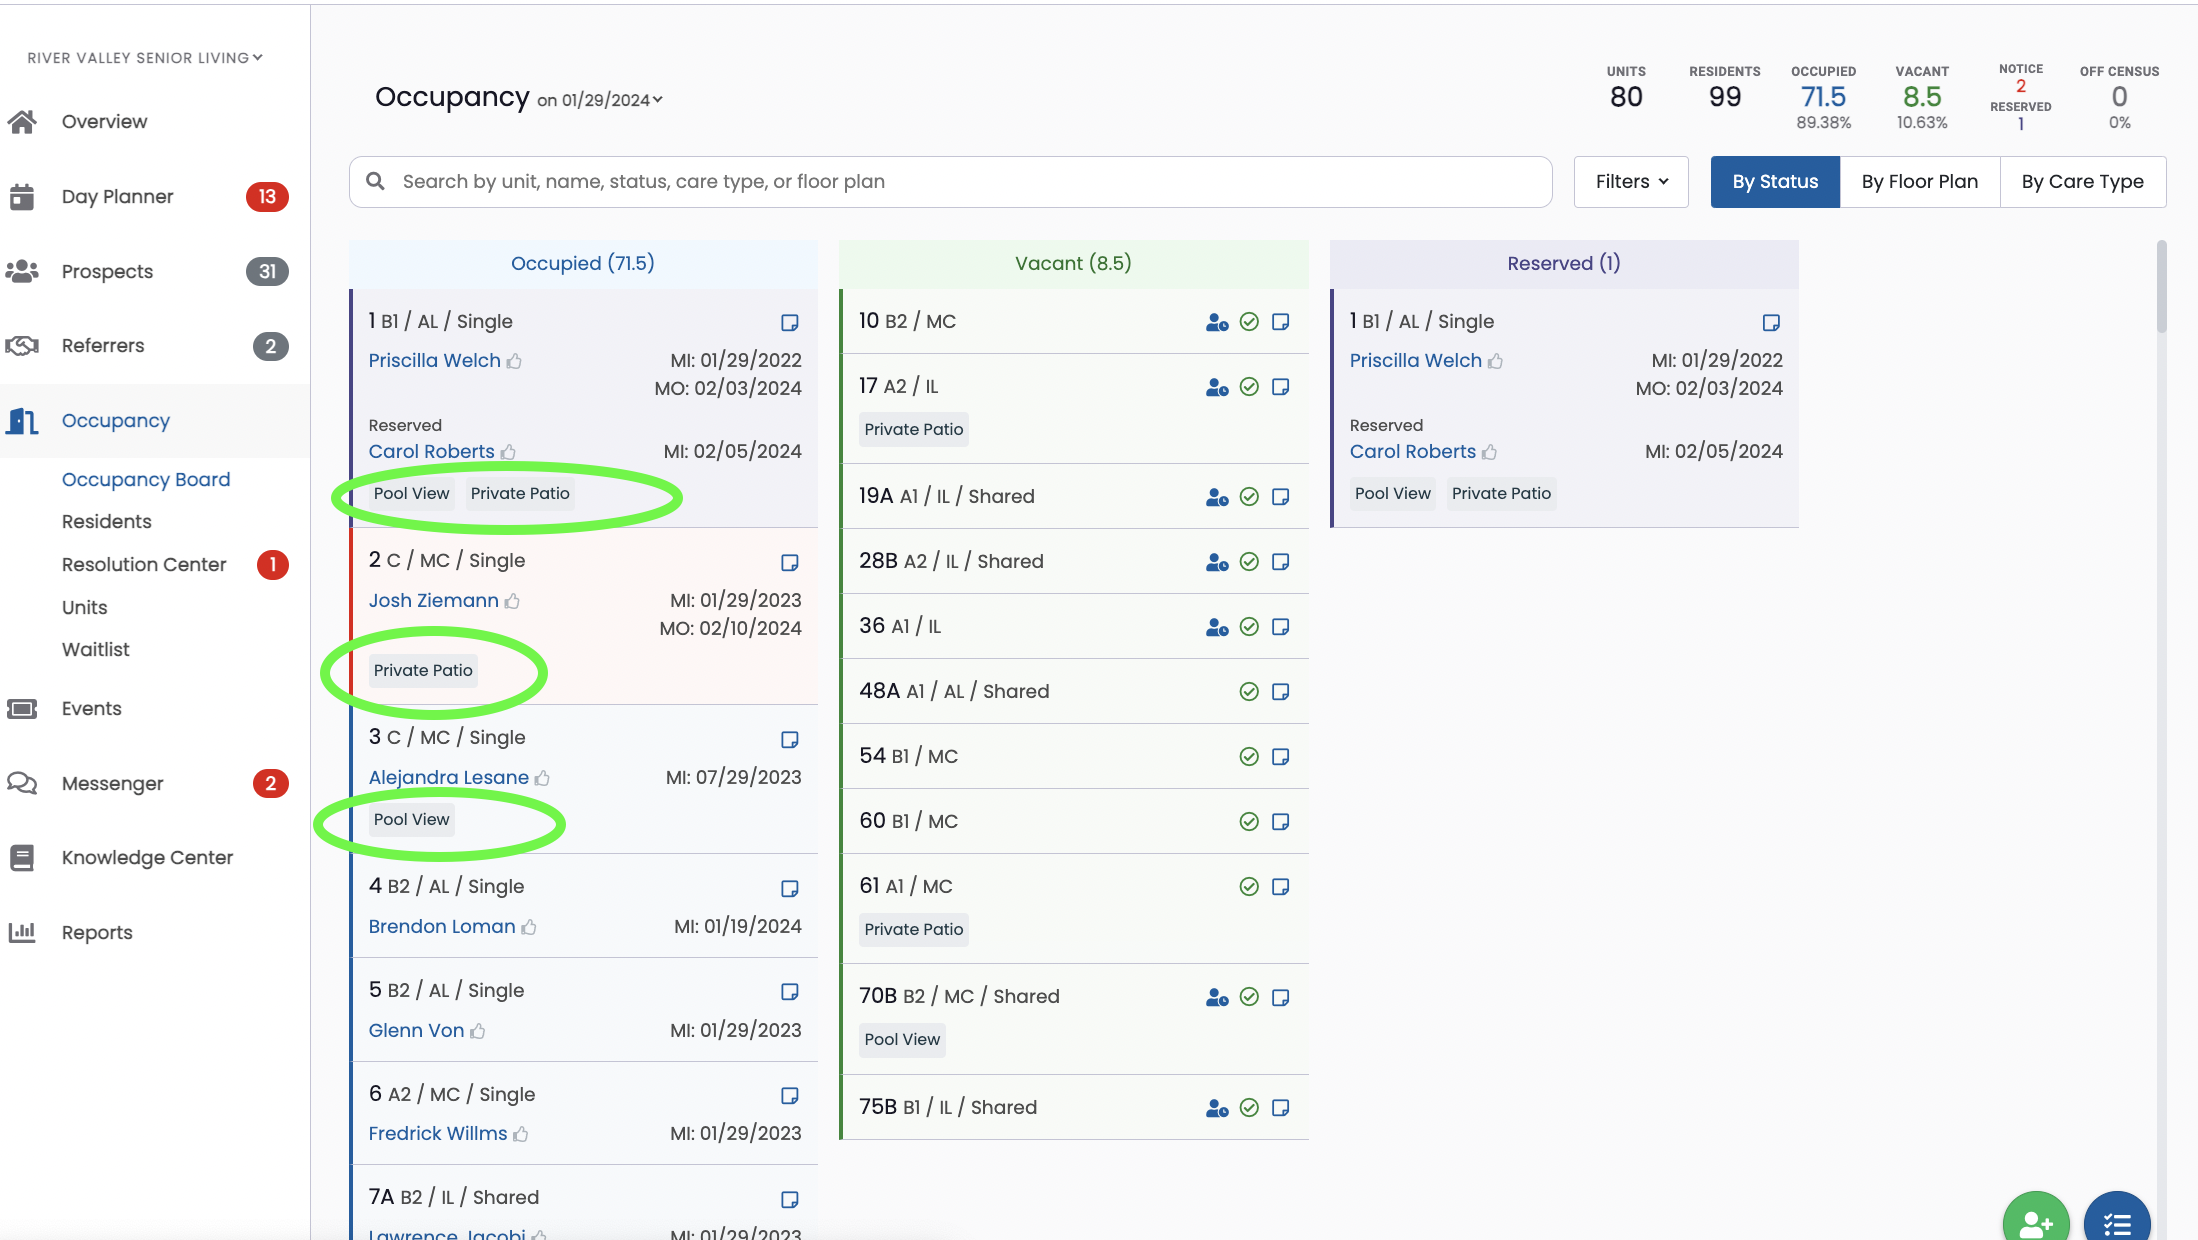This screenshot has height=1240, width=2198.
Task: Open the Overview home icon
Action: coord(22,121)
